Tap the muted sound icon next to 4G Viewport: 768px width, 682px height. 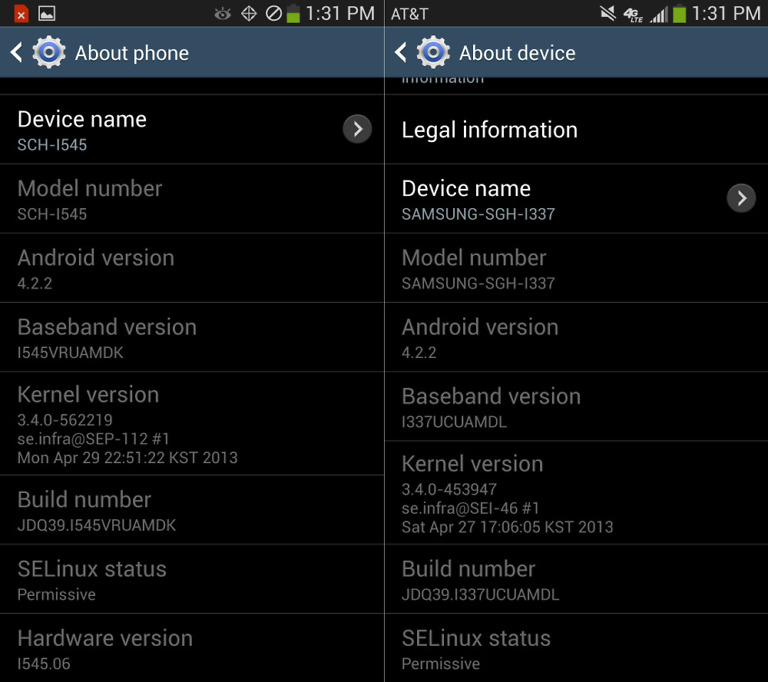607,14
